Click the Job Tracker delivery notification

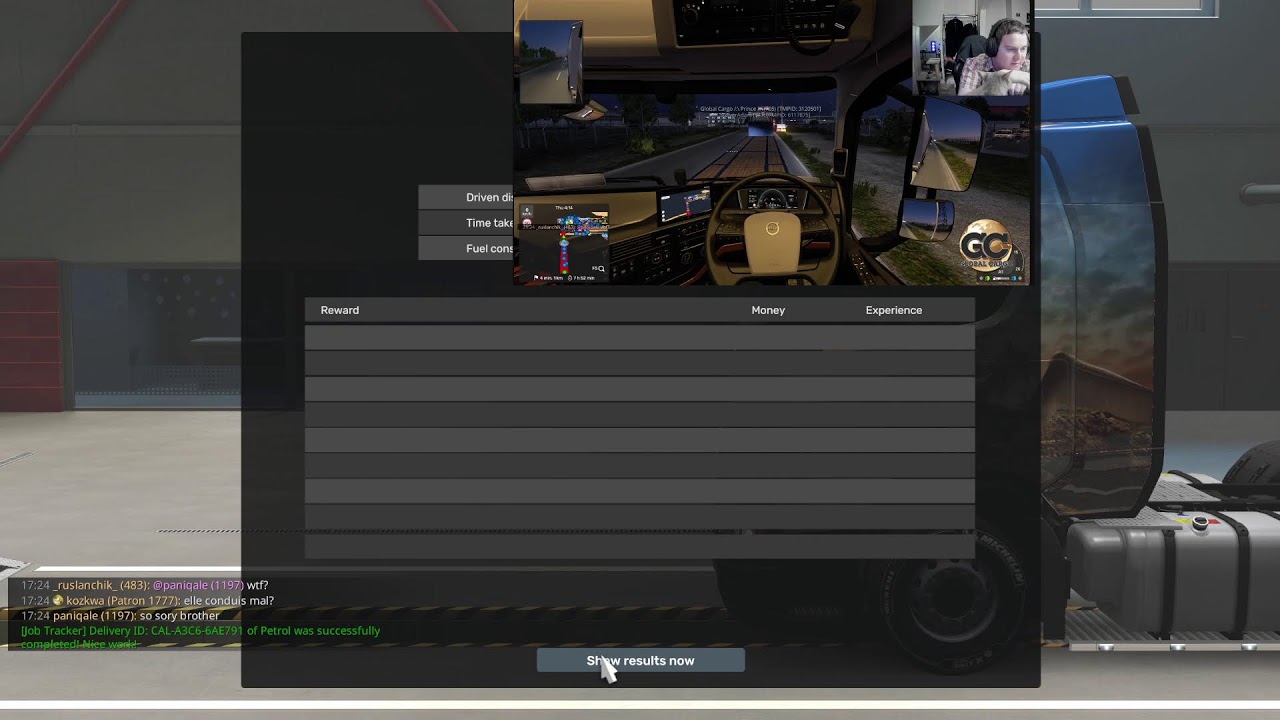200,637
